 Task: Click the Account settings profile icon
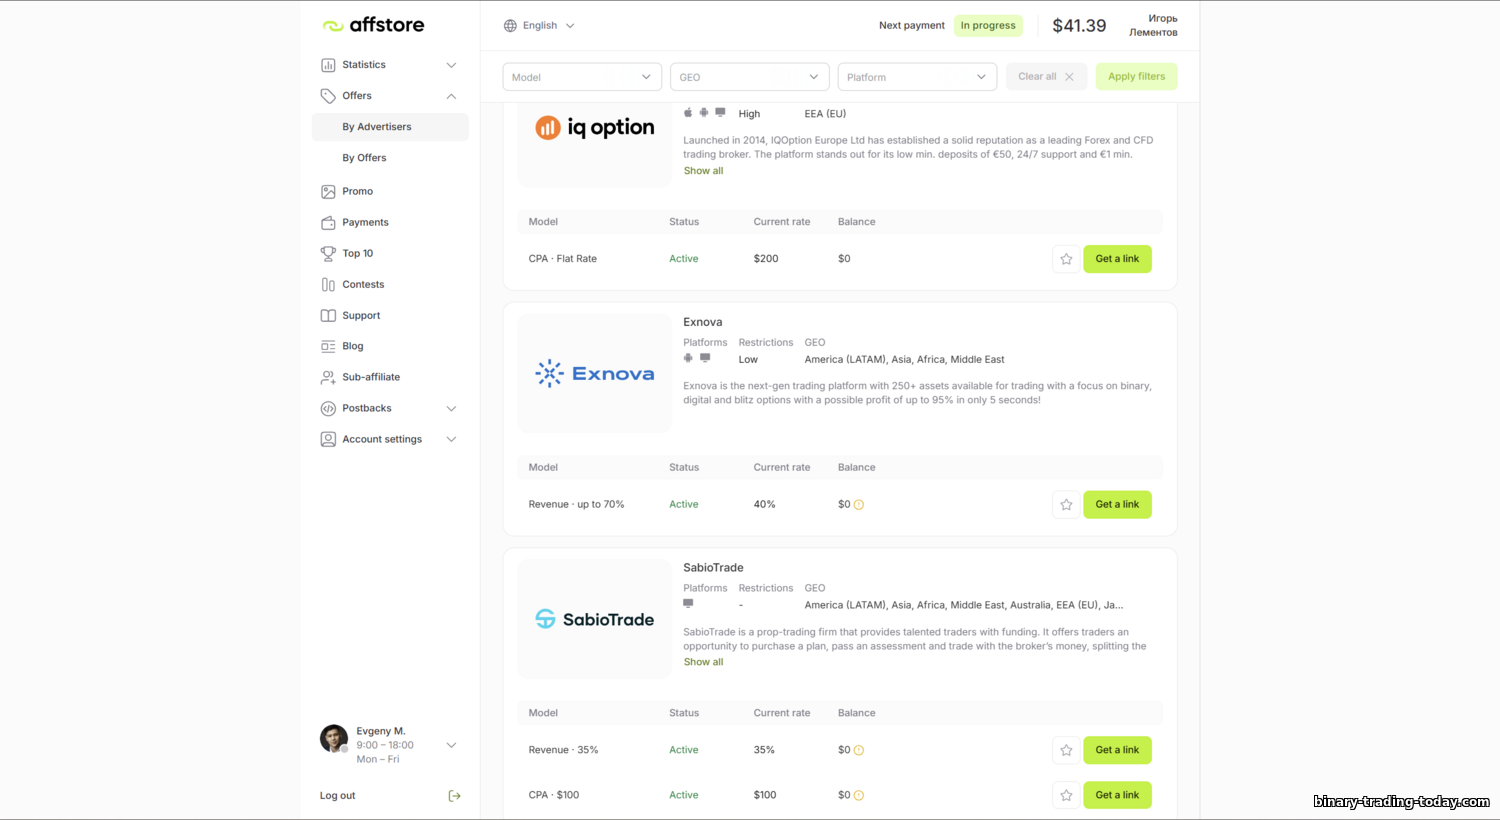pyautogui.click(x=328, y=439)
